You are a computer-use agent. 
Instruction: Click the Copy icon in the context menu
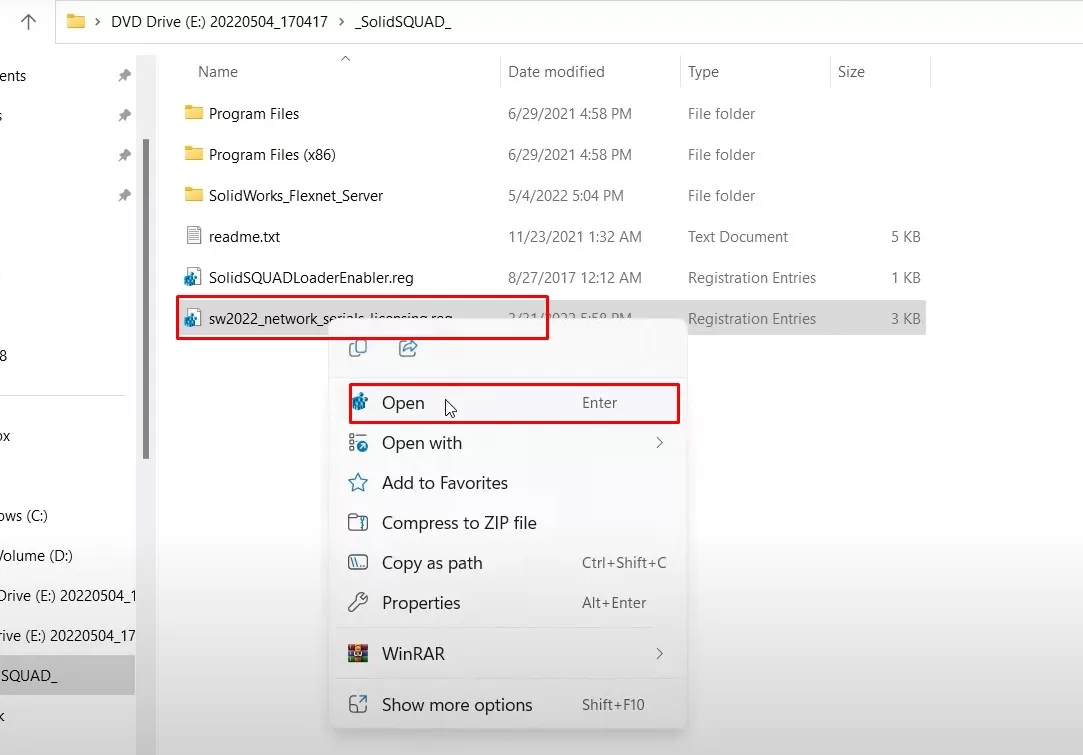[x=357, y=348]
